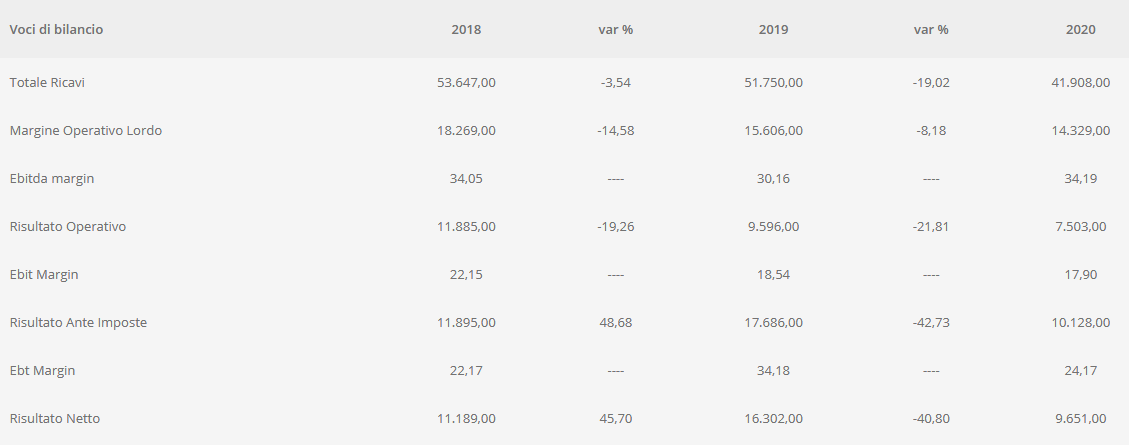The image size is (1129, 445).
Task: Click the -42,73 variation value
Action: [931, 323]
